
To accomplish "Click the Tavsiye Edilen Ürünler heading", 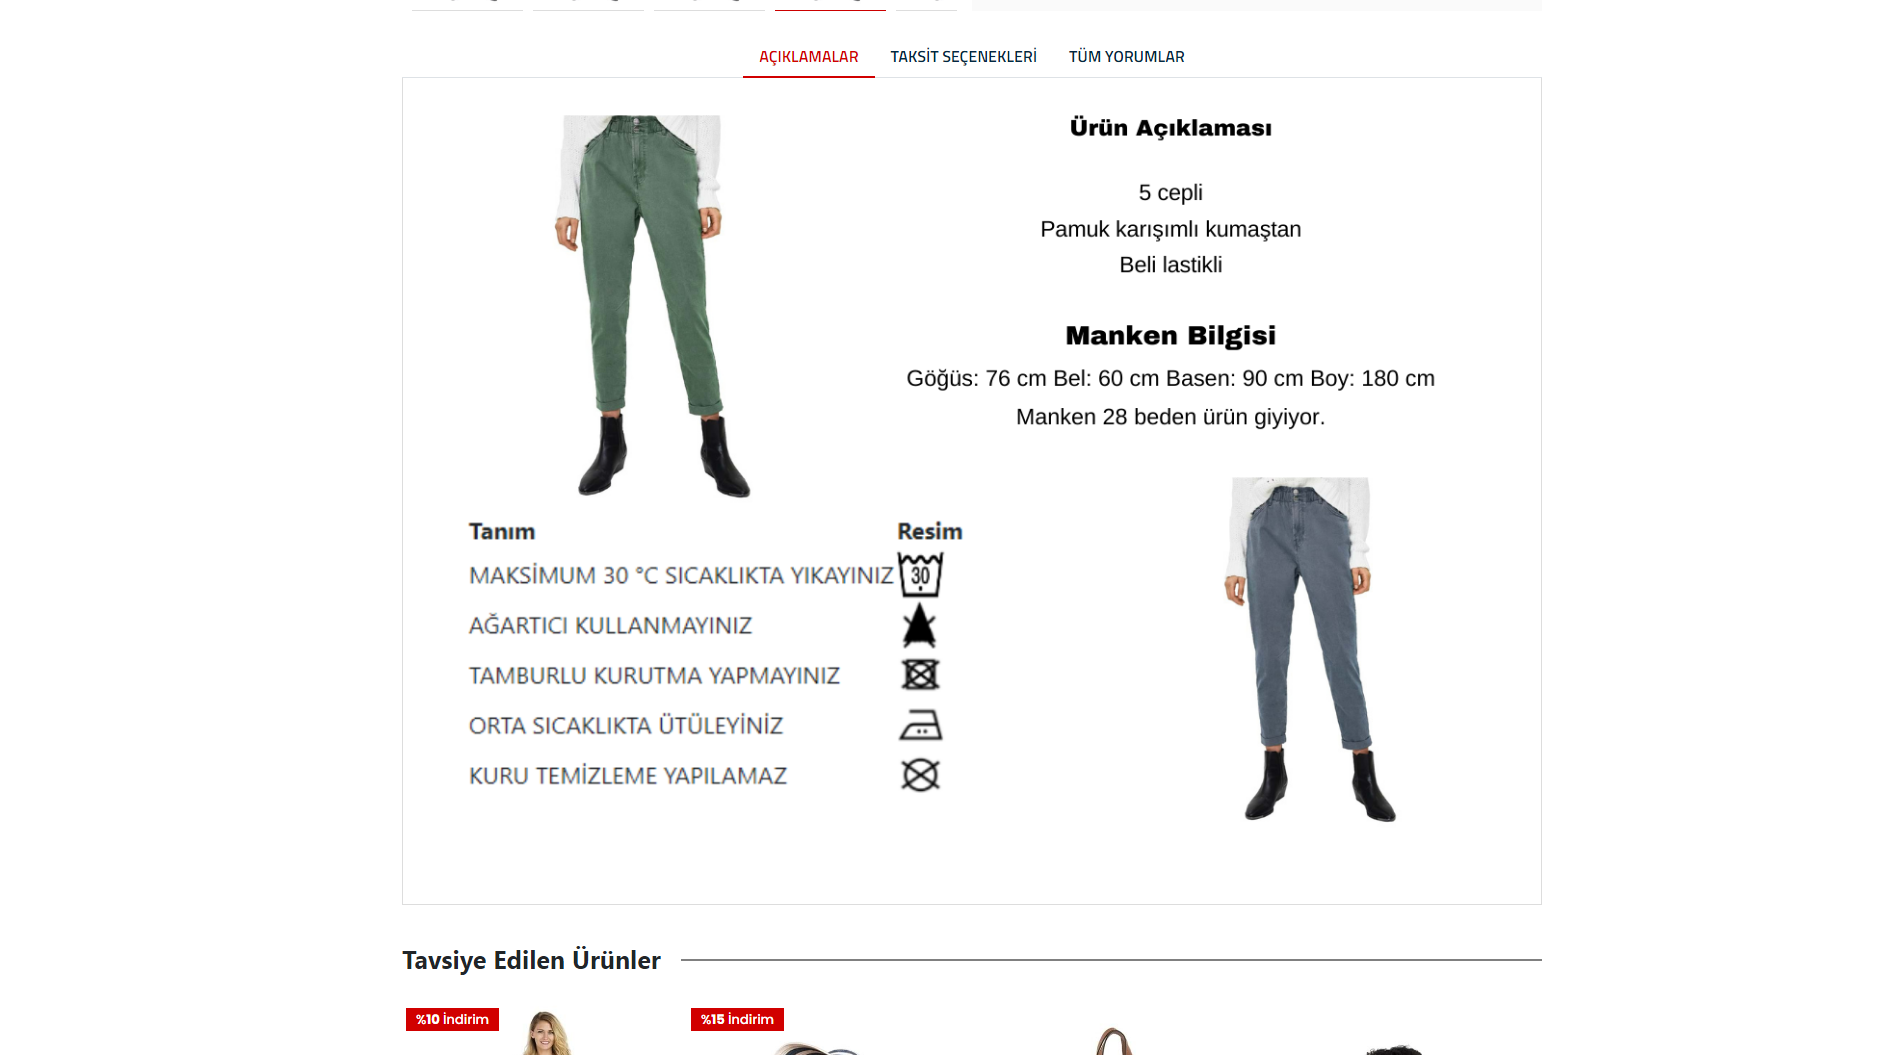I will 531,960.
